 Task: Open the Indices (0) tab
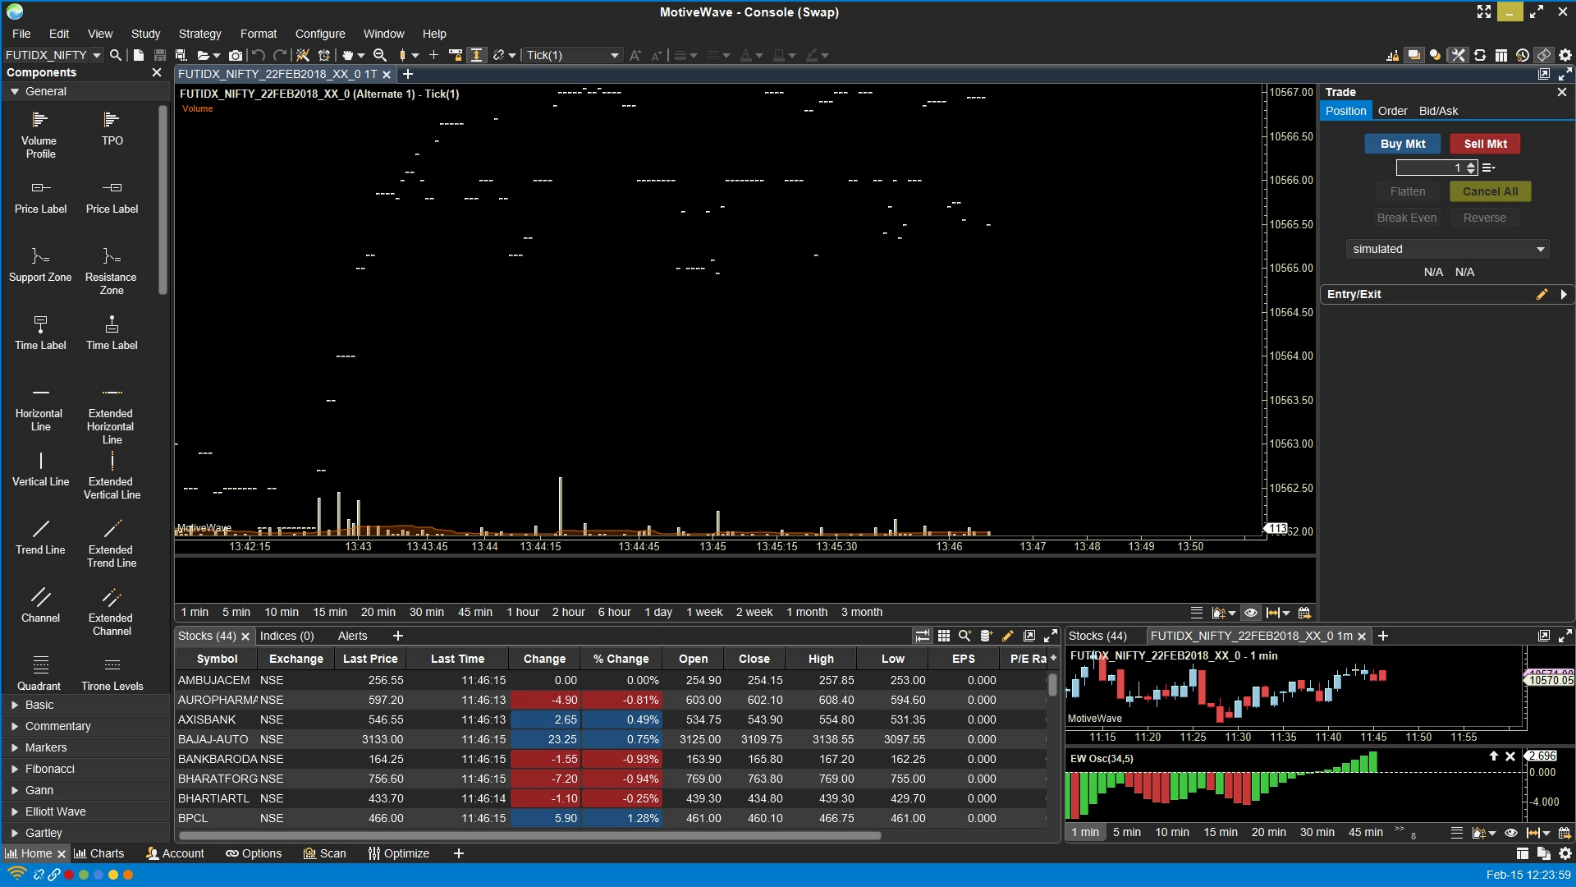click(287, 636)
